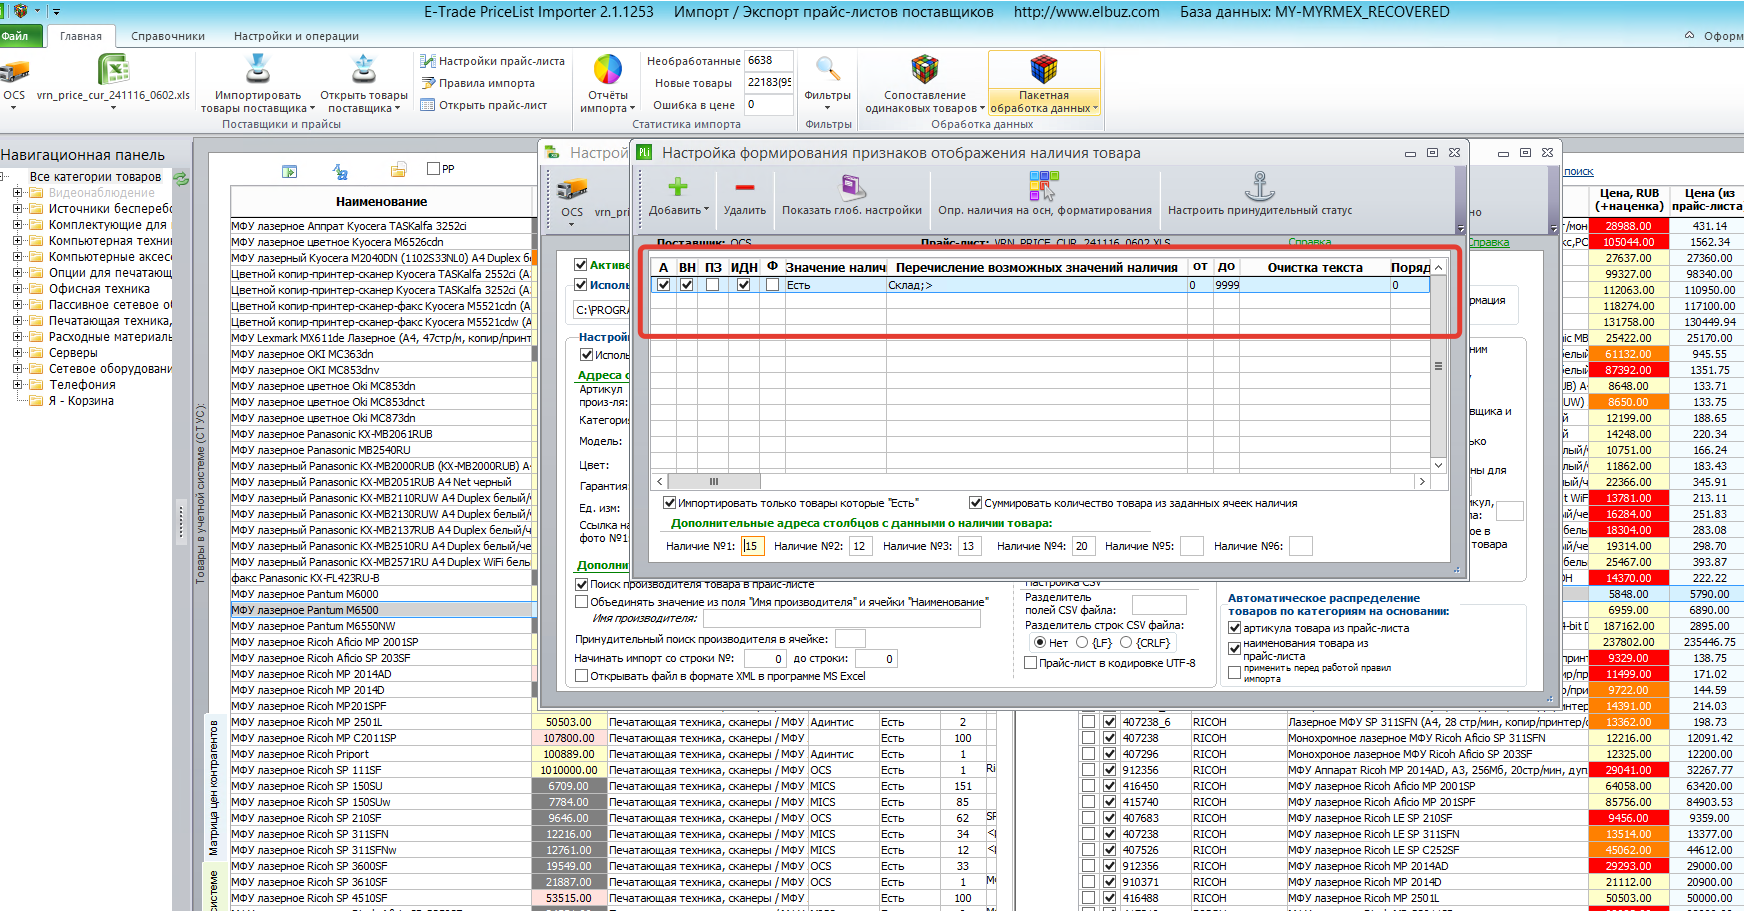Image resolution: width=1744 pixels, height=911 pixels.
Task: Toggle the PP checkbox
Action: tap(433, 169)
